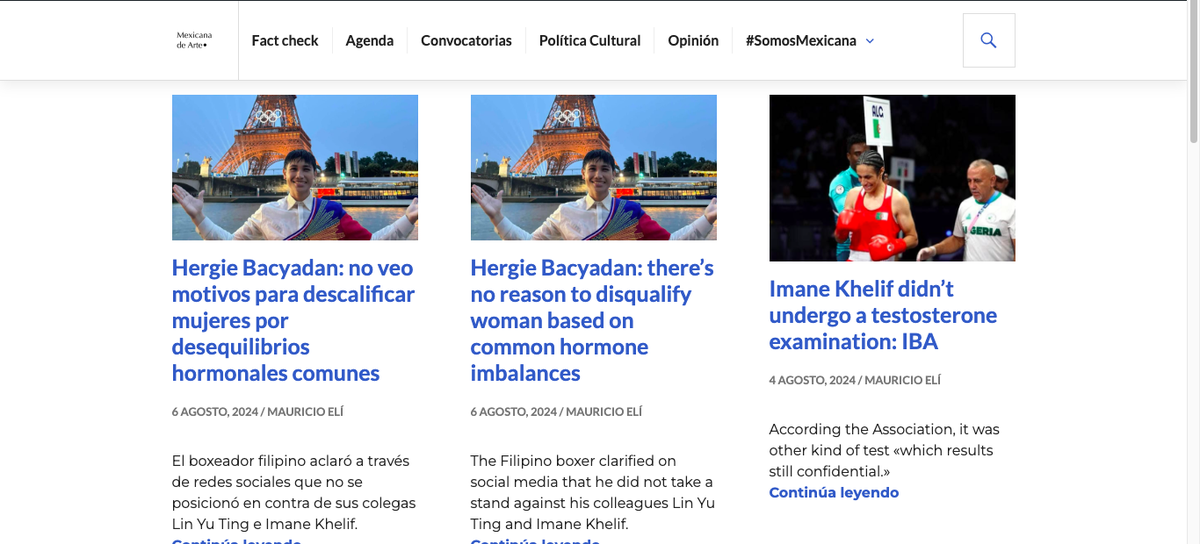The height and width of the screenshot is (544, 1200).
Task: Open the Imane Khelif boxing photo thumbnail
Action: pyautogui.click(x=892, y=178)
